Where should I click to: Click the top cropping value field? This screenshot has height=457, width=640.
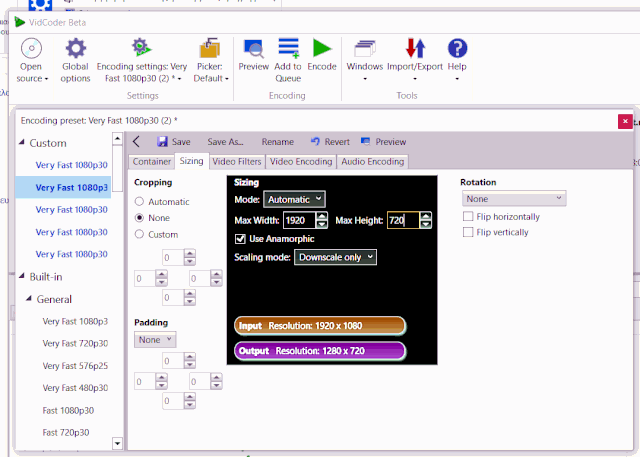173,257
